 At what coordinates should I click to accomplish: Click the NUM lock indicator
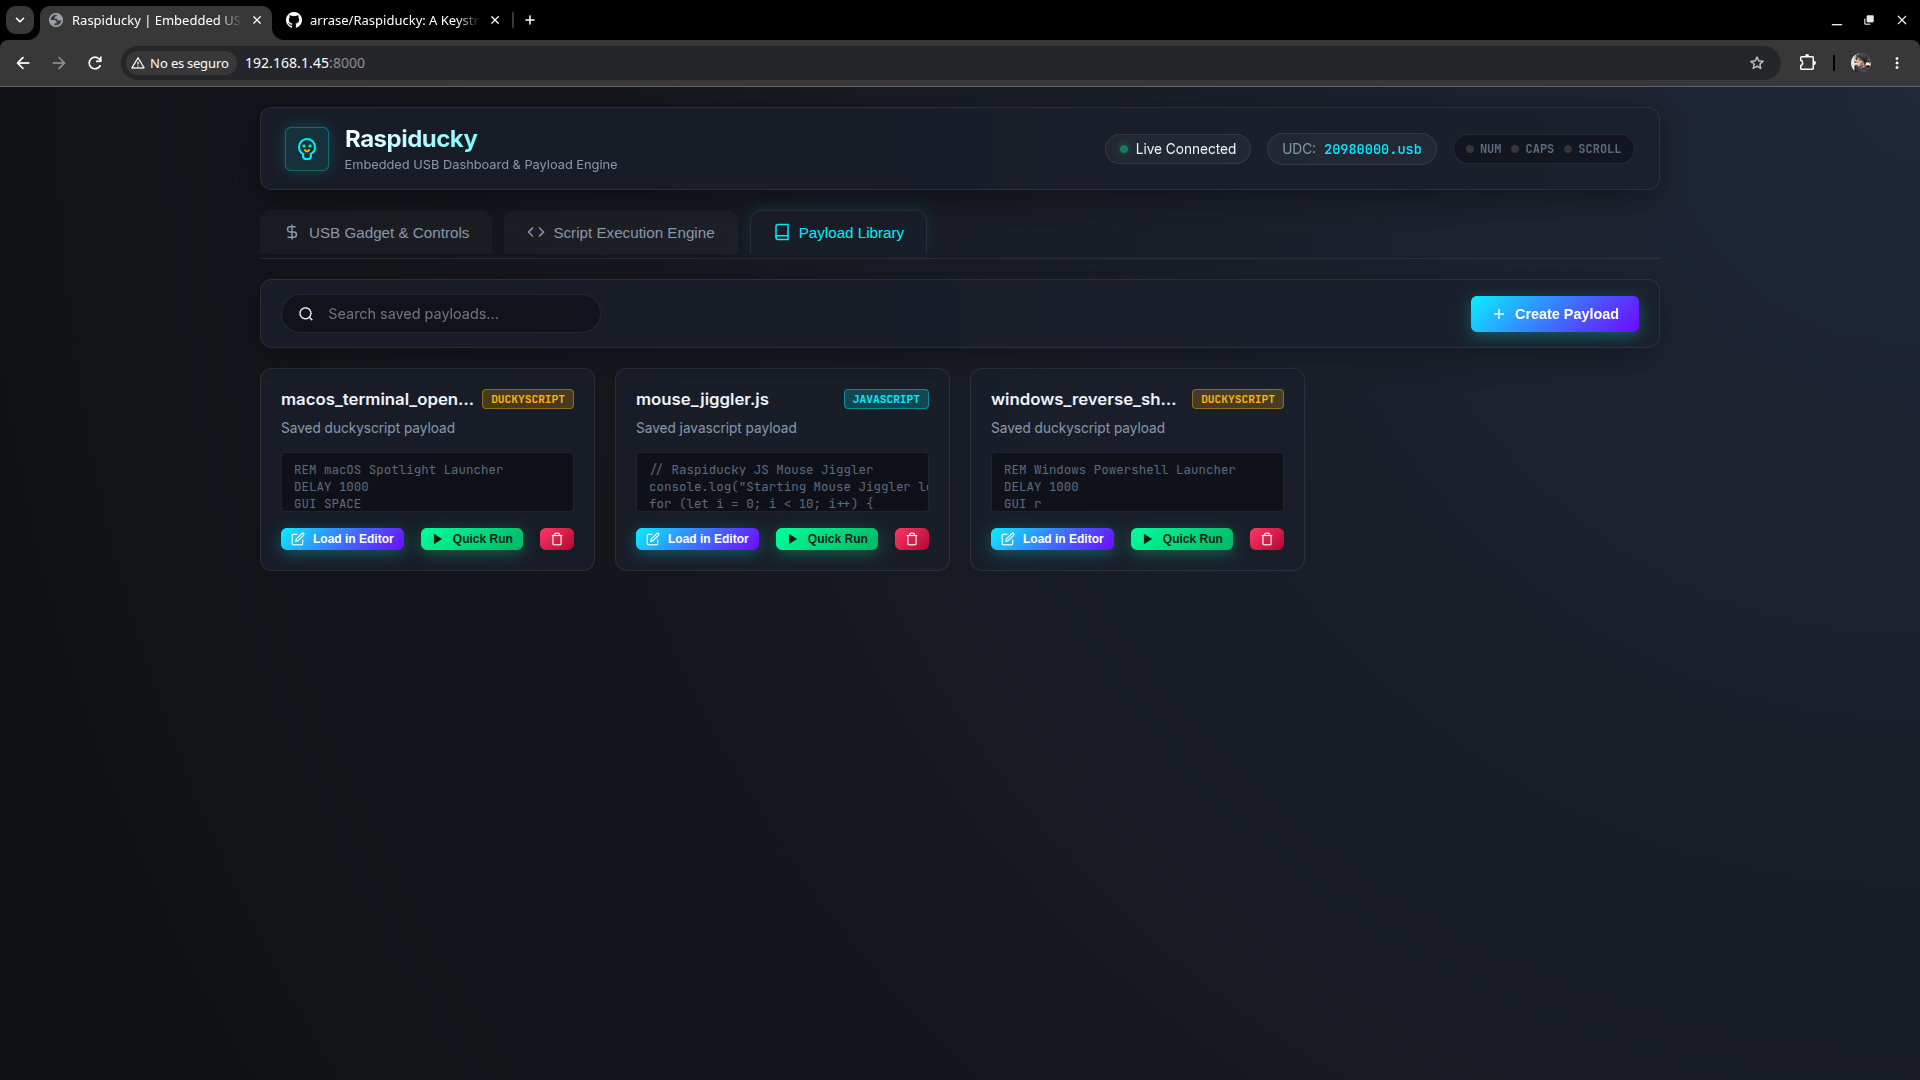(1483, 149)
